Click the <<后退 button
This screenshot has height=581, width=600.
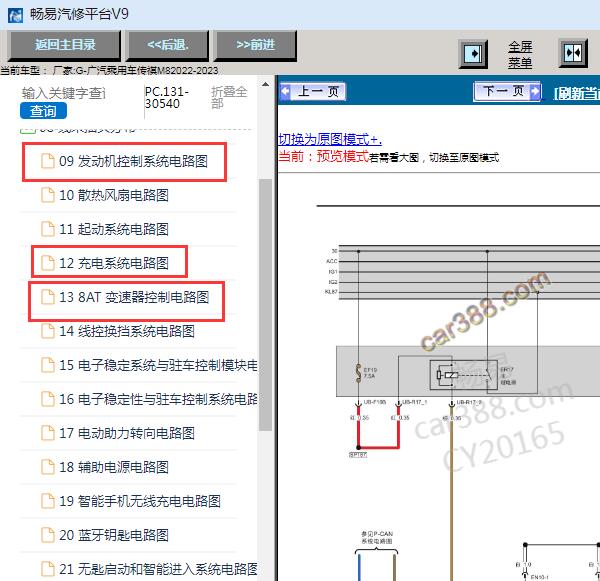168,45
